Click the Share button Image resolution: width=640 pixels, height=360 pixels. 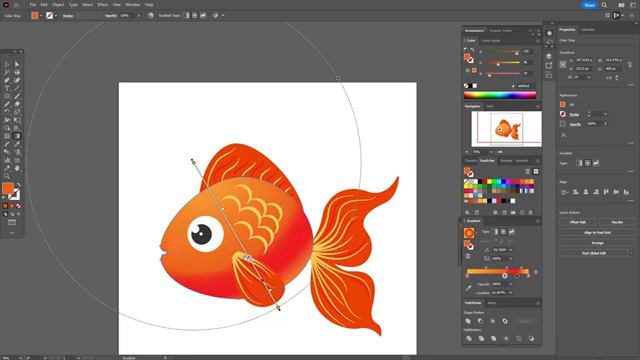coord(589,5)
